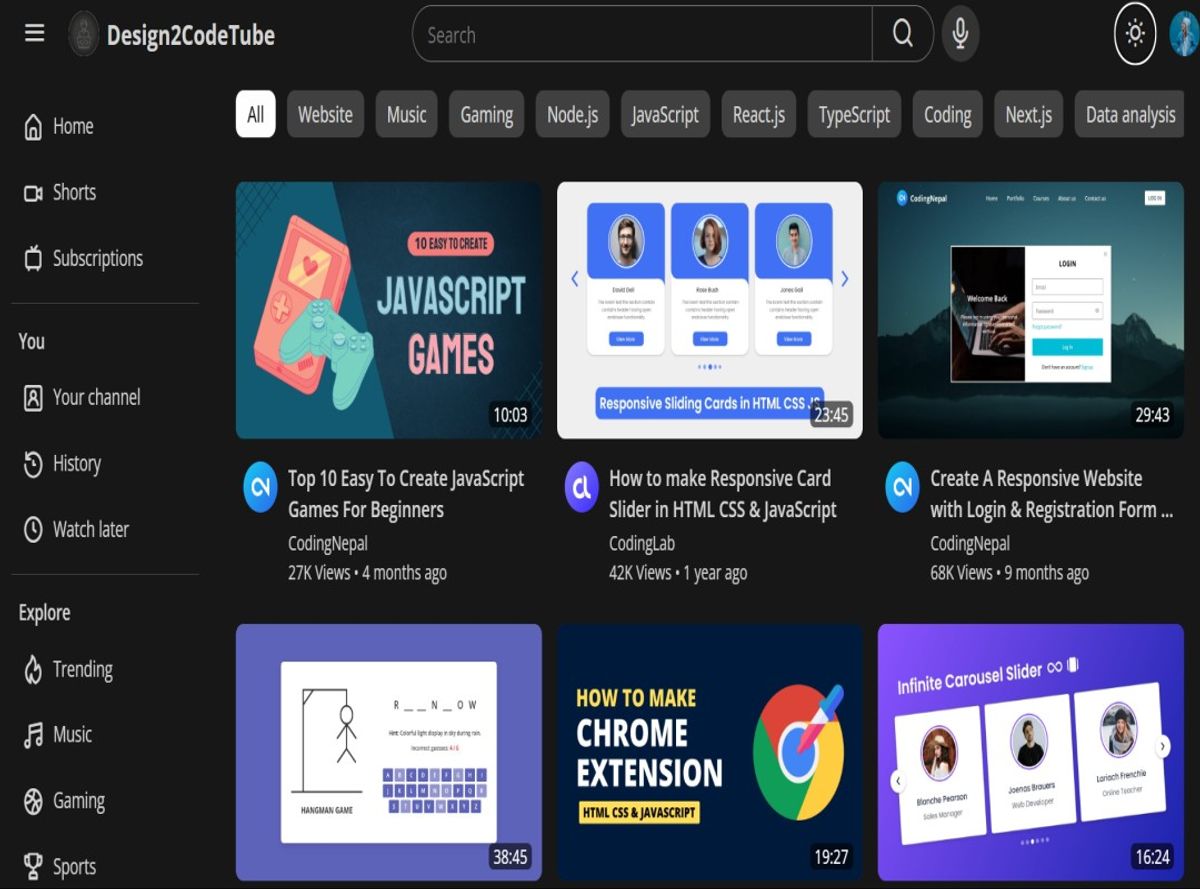Open Shorts from the sidebar
Image resolution: width=1200 pixels, height=889 pixels.
coord(73,193)
